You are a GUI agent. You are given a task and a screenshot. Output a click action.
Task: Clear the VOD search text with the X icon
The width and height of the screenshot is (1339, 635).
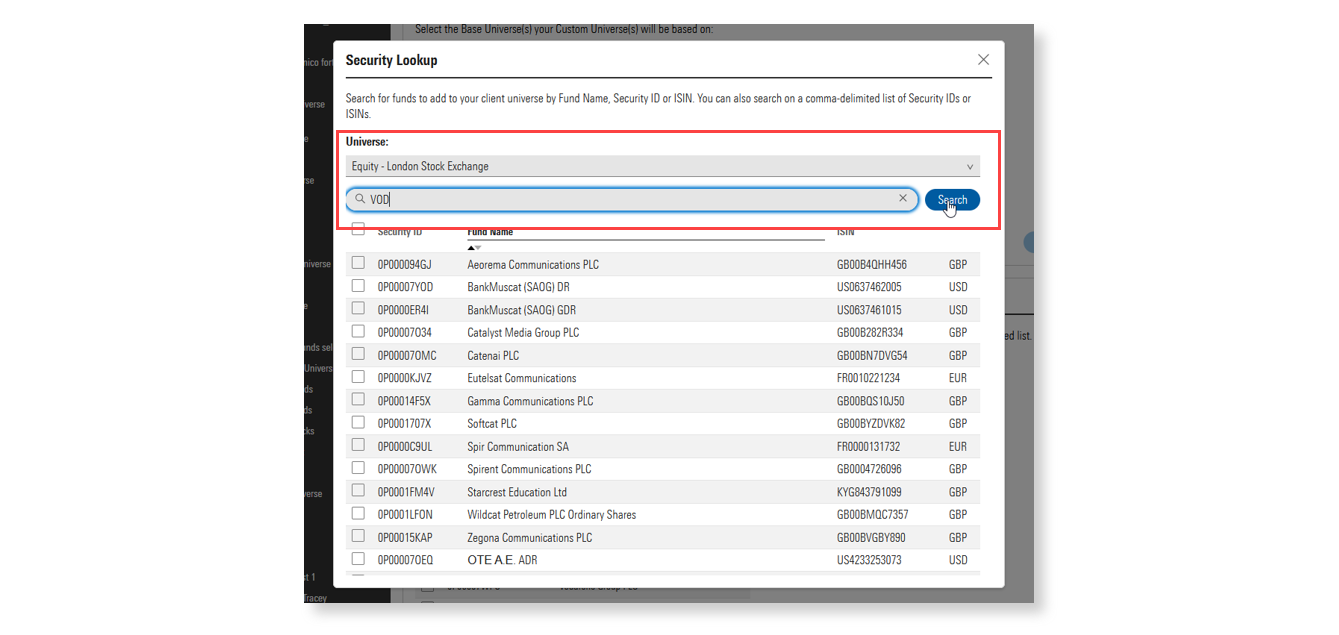[x=902, y=199]
